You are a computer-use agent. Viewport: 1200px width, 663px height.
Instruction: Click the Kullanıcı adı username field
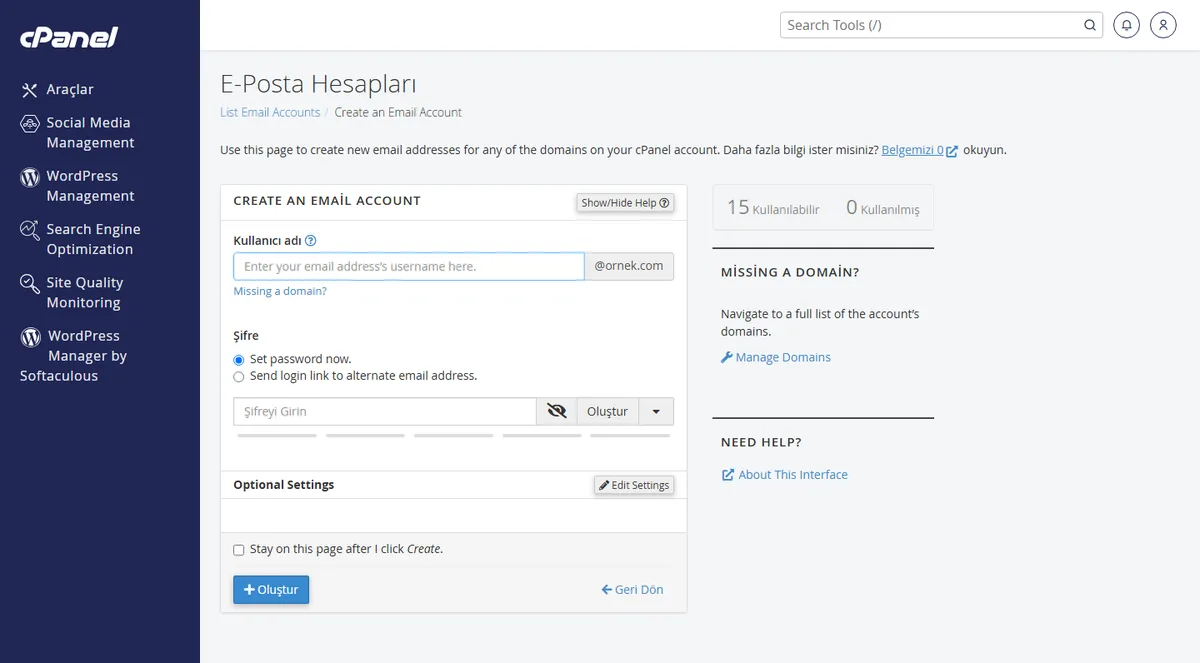point(409,266)
